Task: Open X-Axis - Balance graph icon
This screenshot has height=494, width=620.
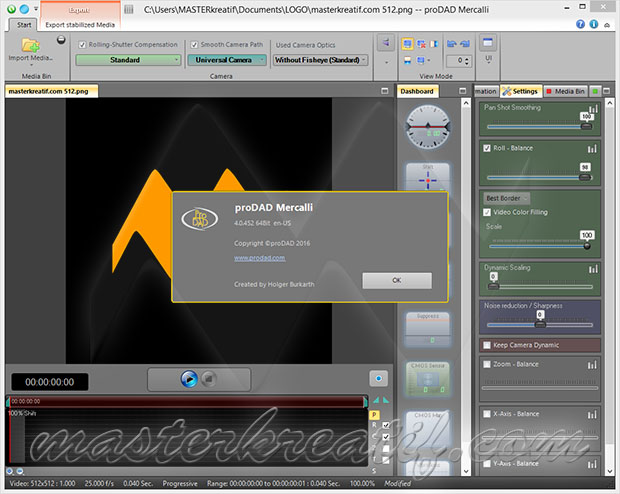Action: point(592,415)
